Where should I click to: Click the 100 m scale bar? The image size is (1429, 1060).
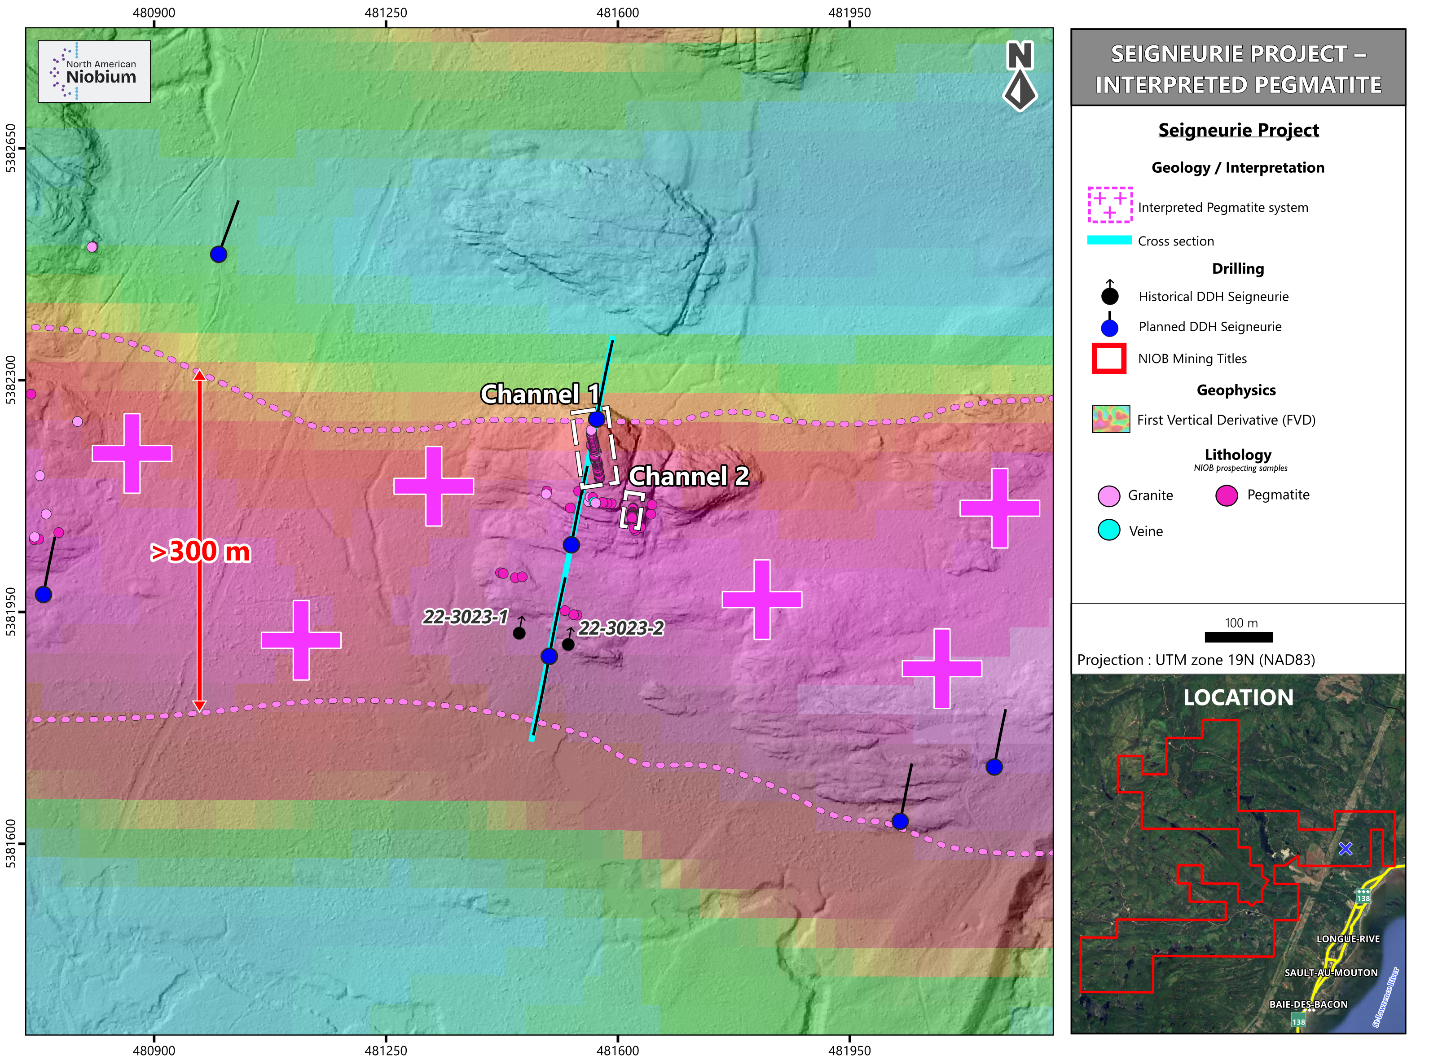point(1238,637)
